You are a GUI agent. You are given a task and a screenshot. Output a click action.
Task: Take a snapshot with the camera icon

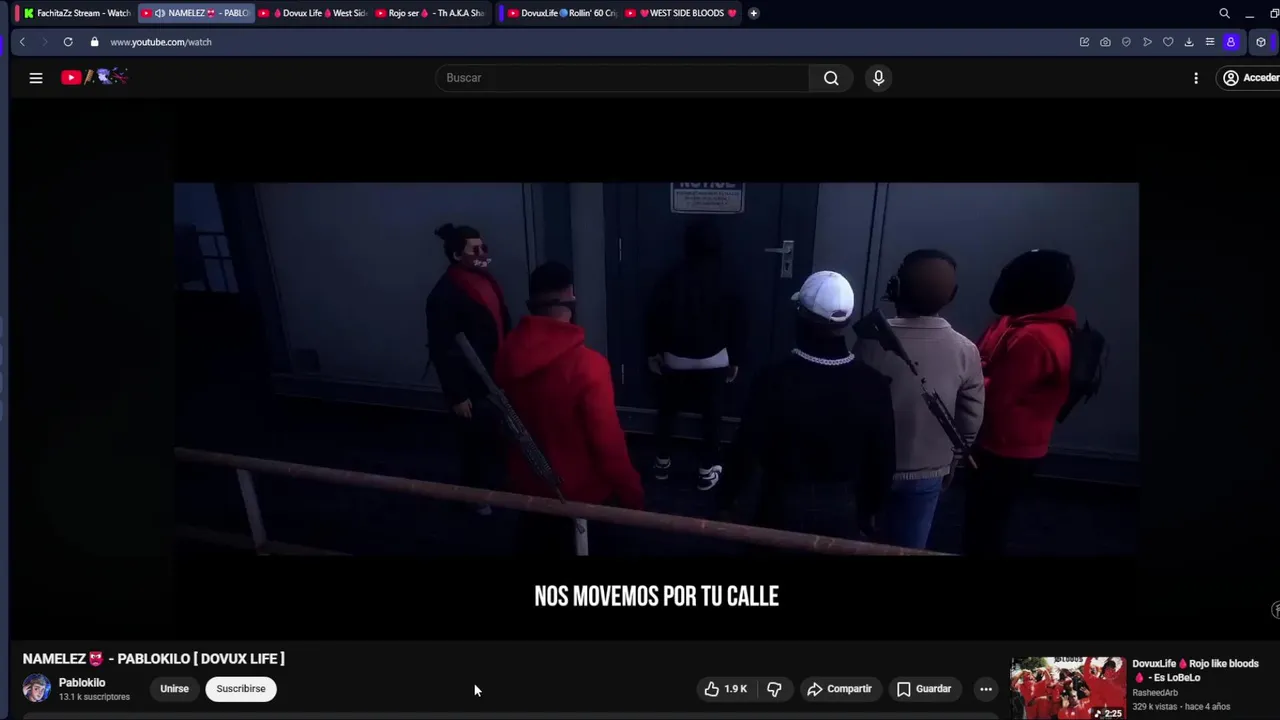[x=1105, y=42]
